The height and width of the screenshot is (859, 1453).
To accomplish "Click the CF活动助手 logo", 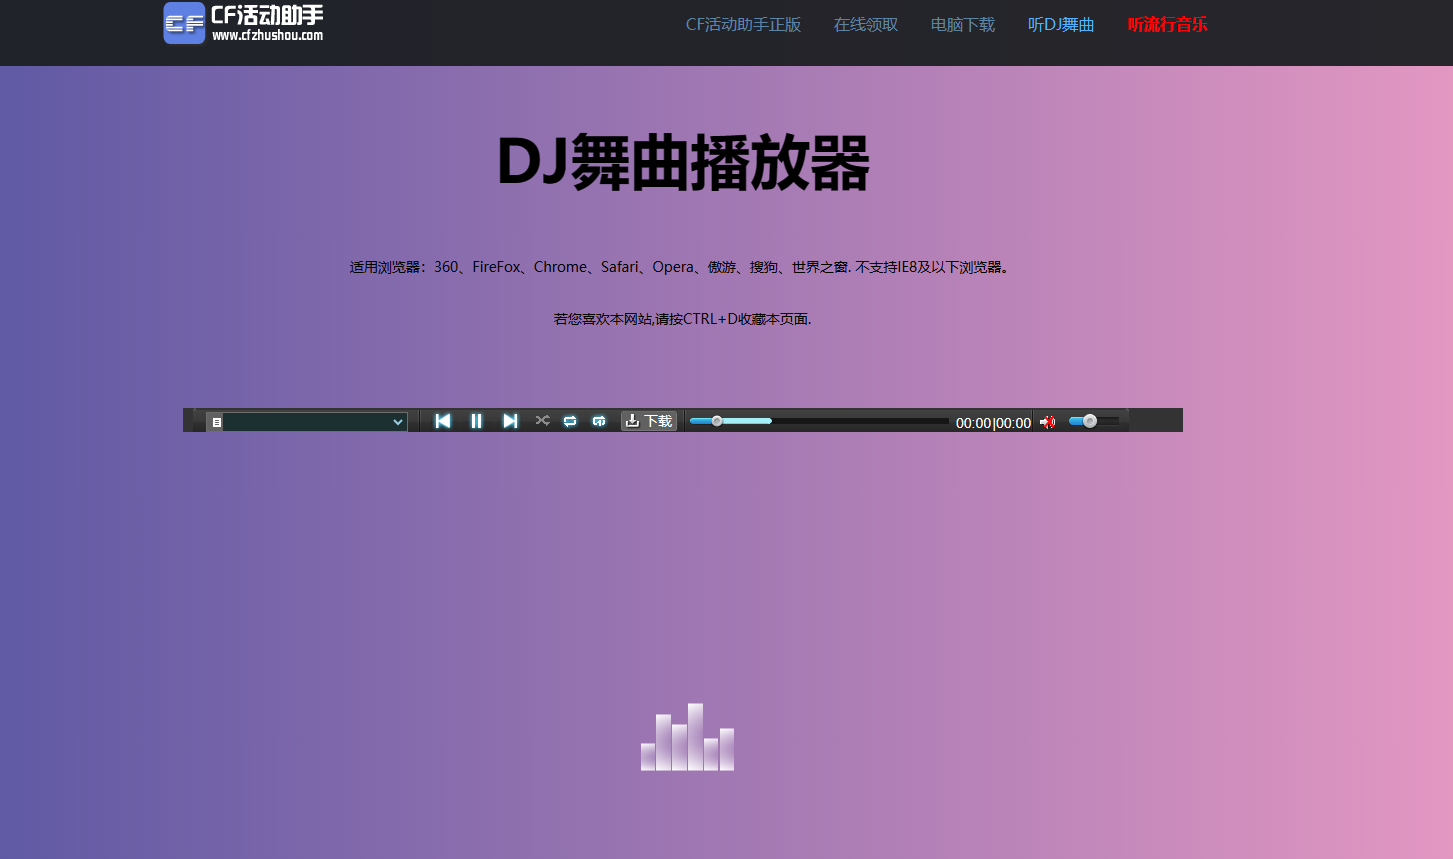I will 243,23.
